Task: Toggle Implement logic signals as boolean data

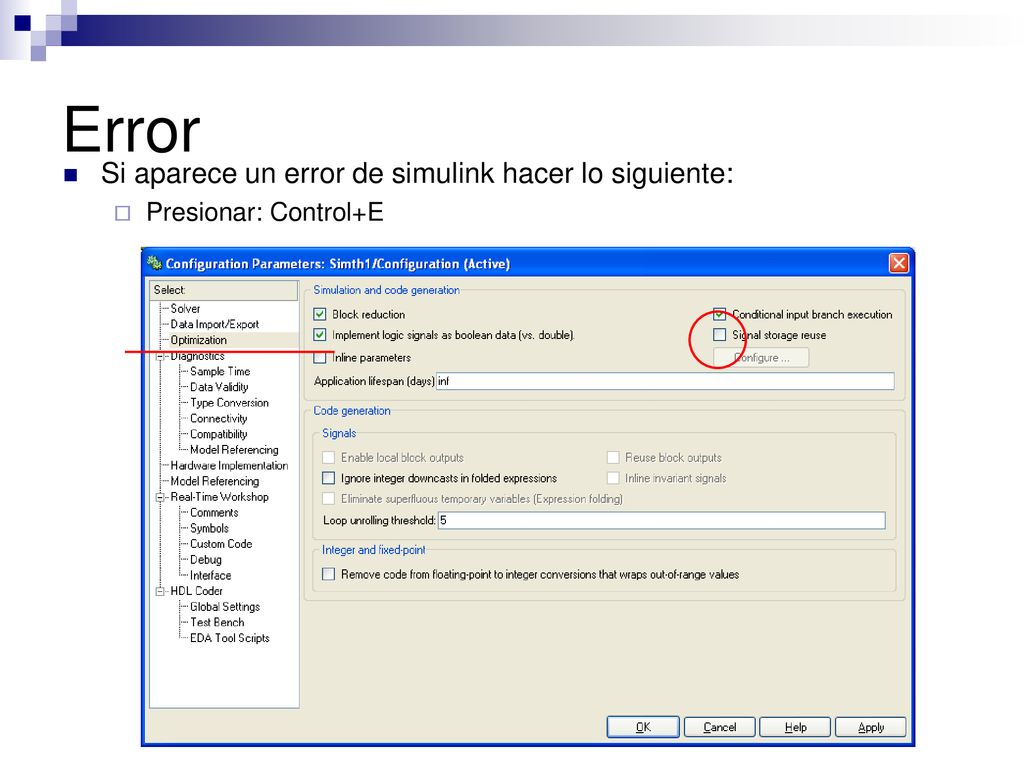Action: [320, 335]
